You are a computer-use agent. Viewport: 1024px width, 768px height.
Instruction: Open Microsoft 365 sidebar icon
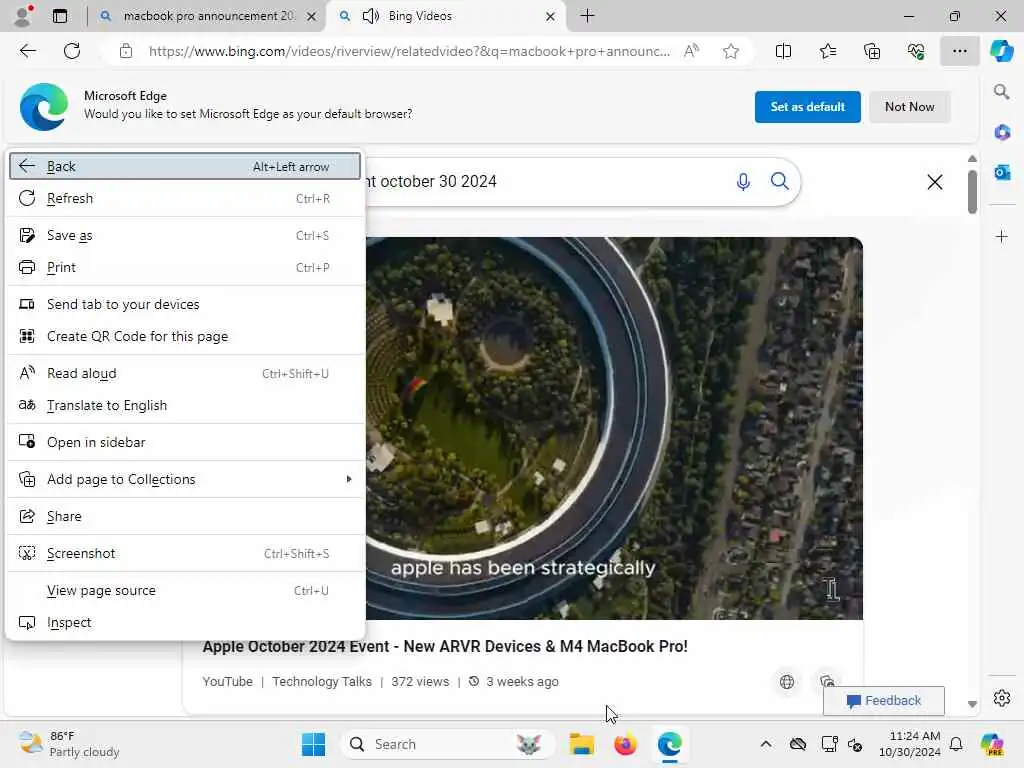point(1002,133)
